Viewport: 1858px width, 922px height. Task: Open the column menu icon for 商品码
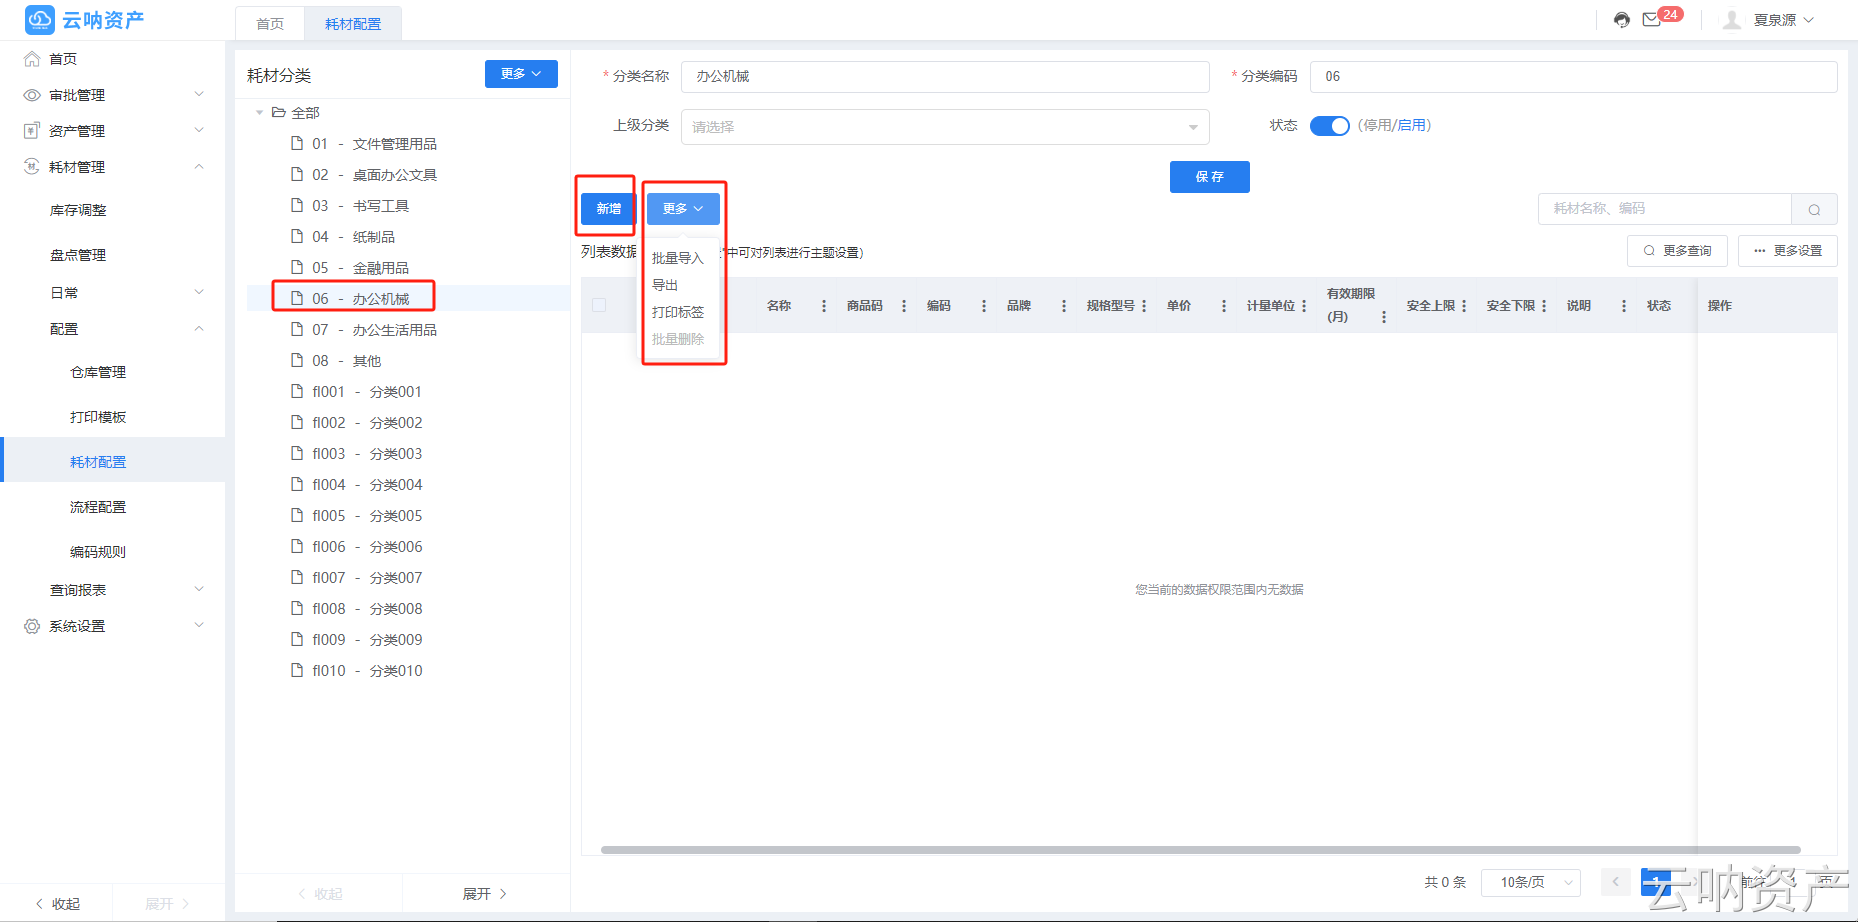click(x=904, y=306)
